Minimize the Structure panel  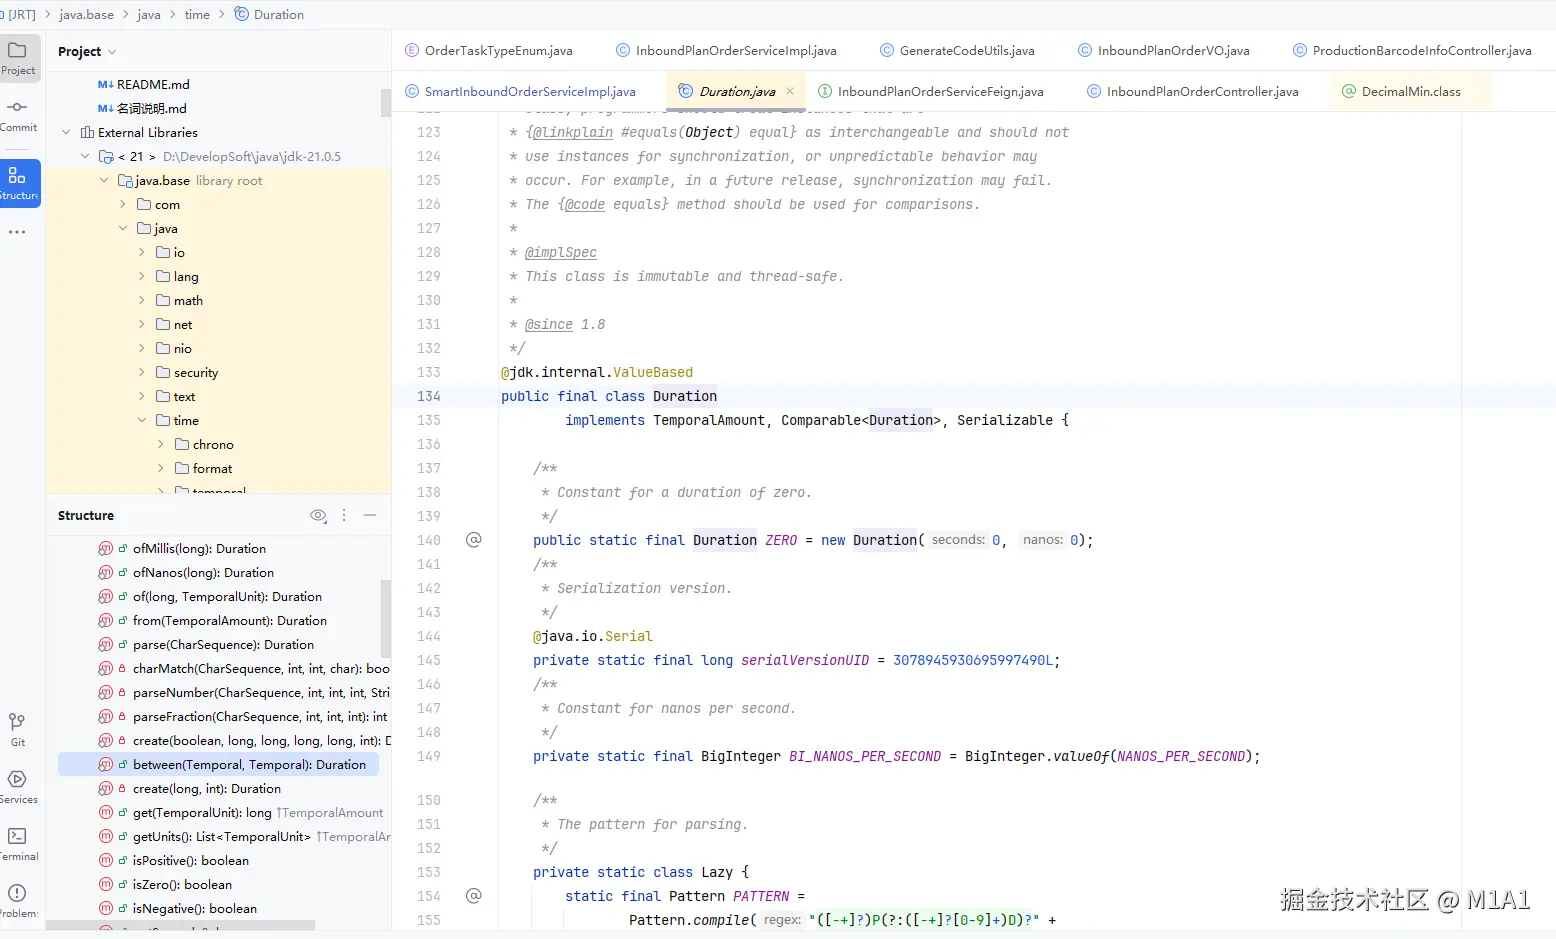click(370, 516)
